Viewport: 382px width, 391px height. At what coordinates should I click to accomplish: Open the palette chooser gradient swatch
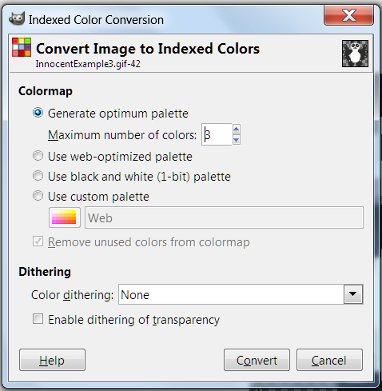pos(65,218)
